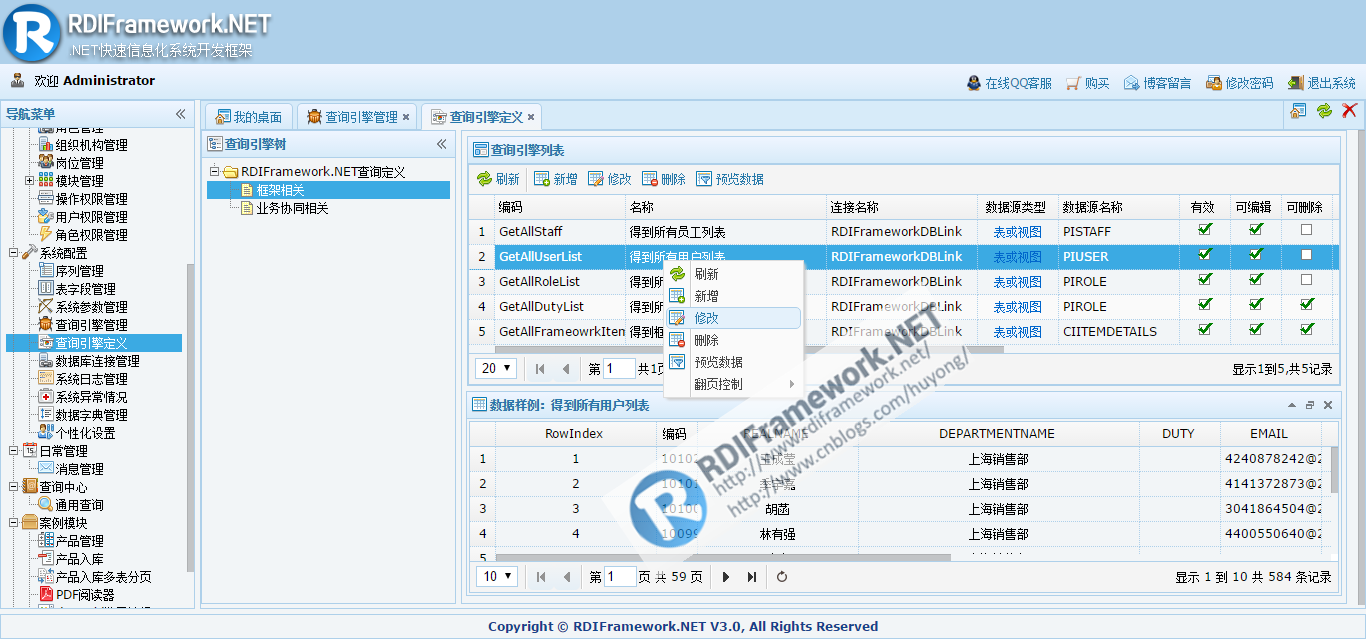Click the 删除 toolbar button
The height and width of the screenshot is (640, 1366).
(664, 179)
